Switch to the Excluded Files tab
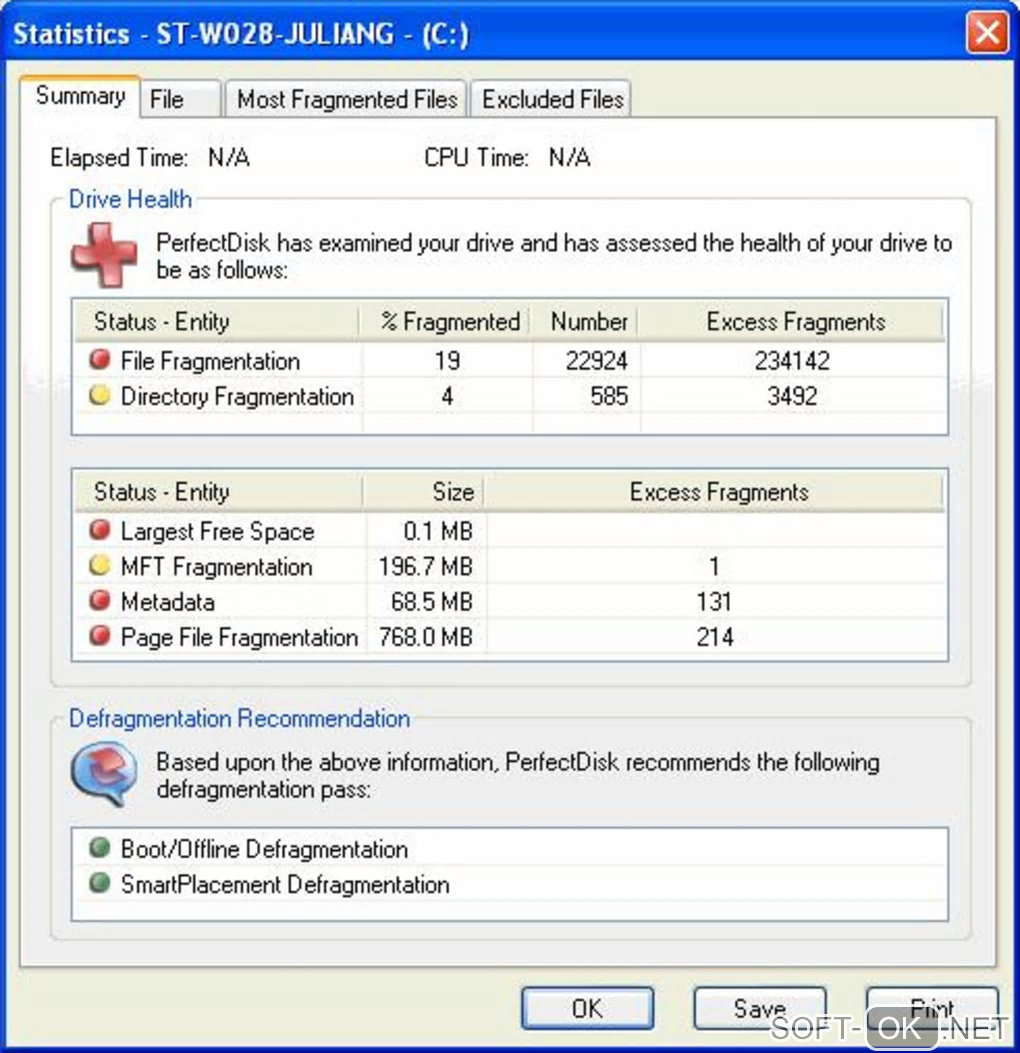1020x1053 pixels. point(552,99)
